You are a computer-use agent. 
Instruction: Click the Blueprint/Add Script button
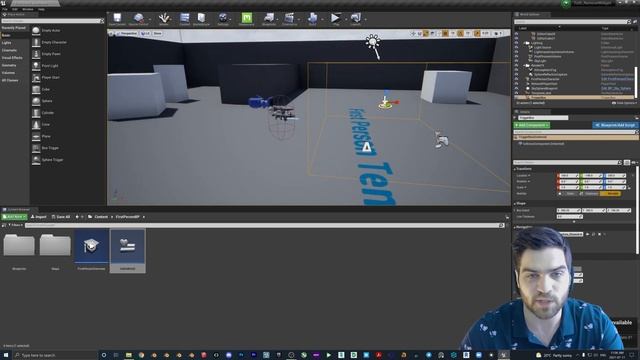[x=615, y=125]
